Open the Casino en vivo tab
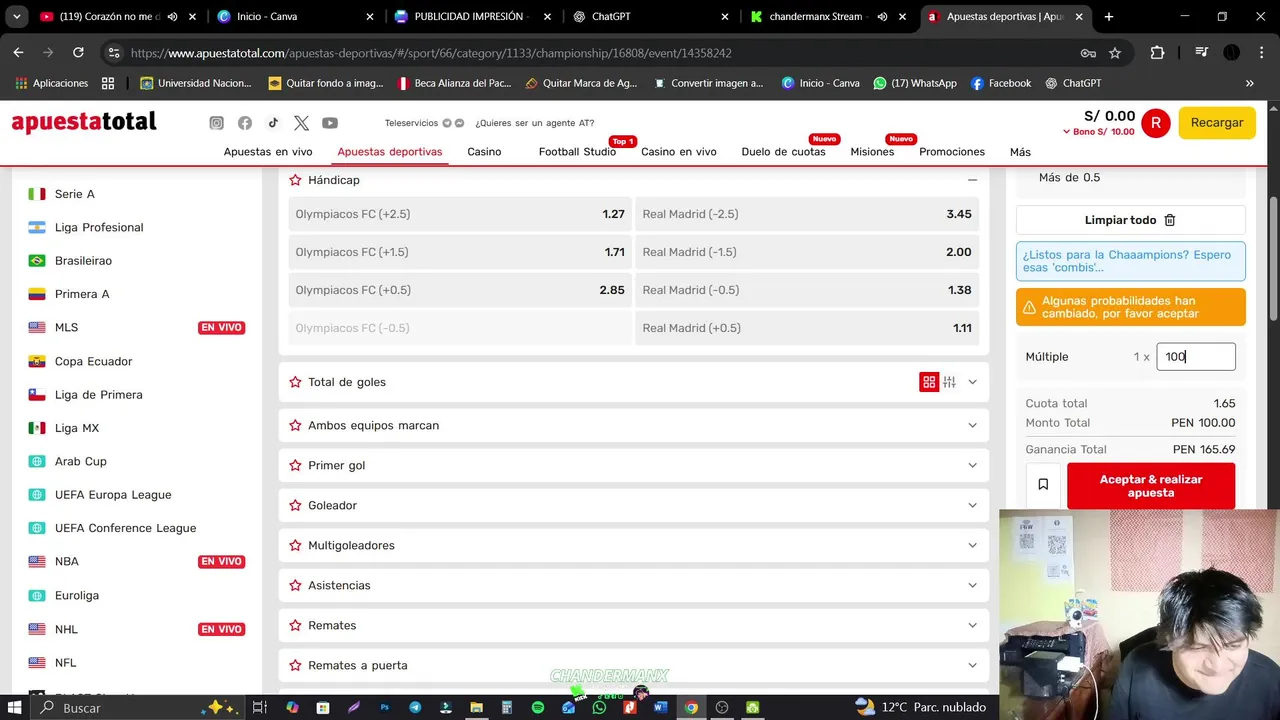1280x720 pixels. tap(679, 152)
